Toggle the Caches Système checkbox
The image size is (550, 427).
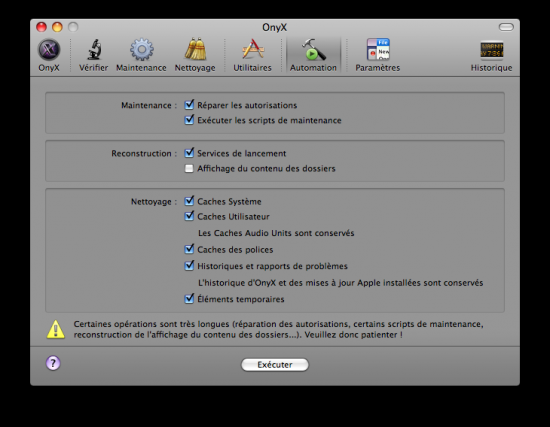pyautogui.click(x=189, y=201)
